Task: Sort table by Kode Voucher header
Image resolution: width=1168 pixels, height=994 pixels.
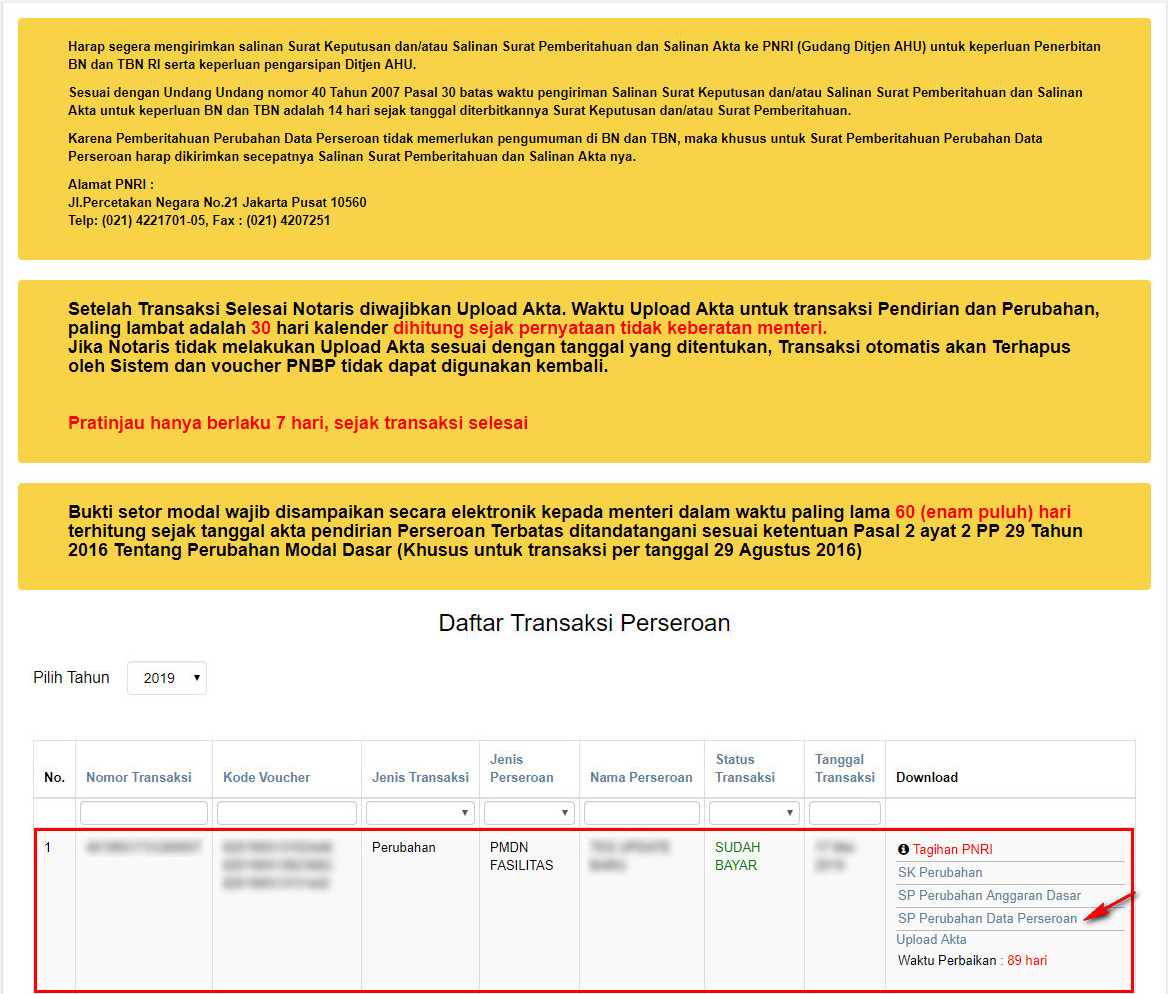Action: [266, 777]
